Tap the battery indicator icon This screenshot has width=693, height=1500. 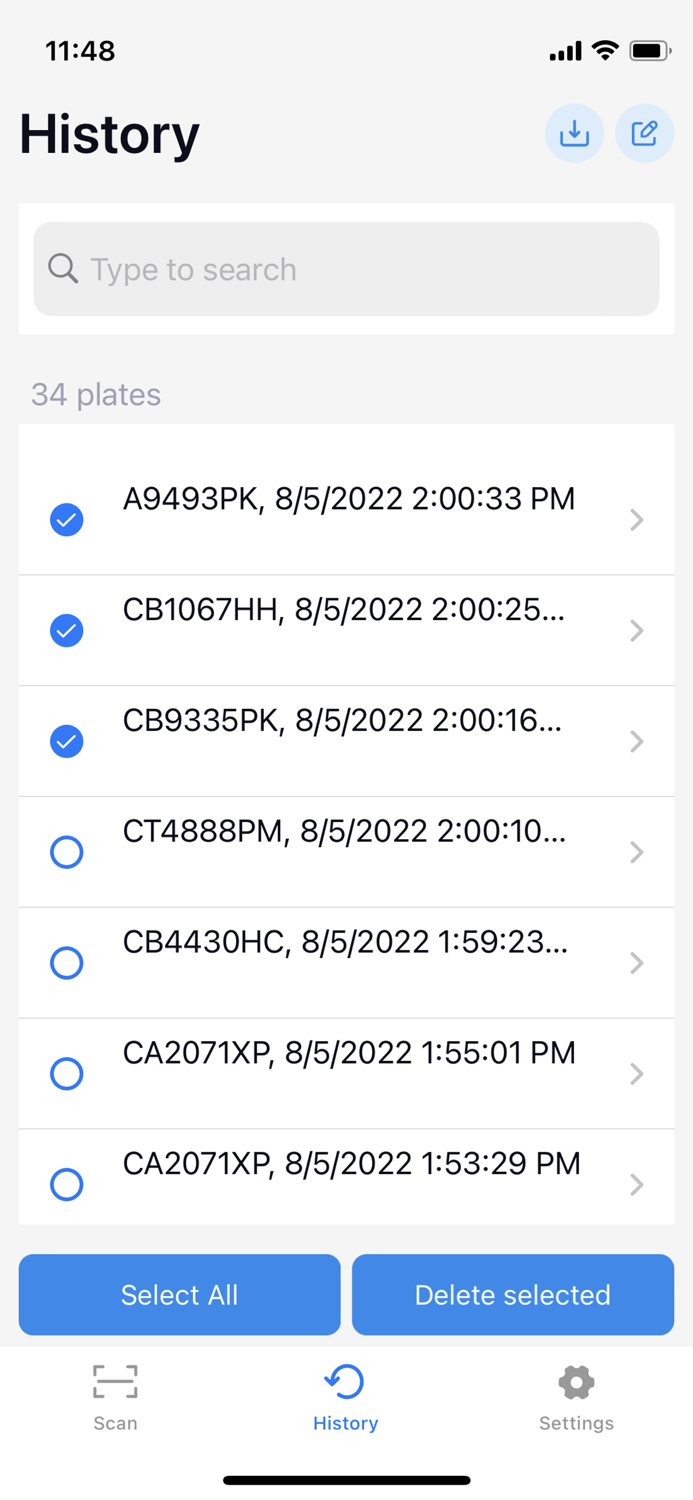(650, 50)
